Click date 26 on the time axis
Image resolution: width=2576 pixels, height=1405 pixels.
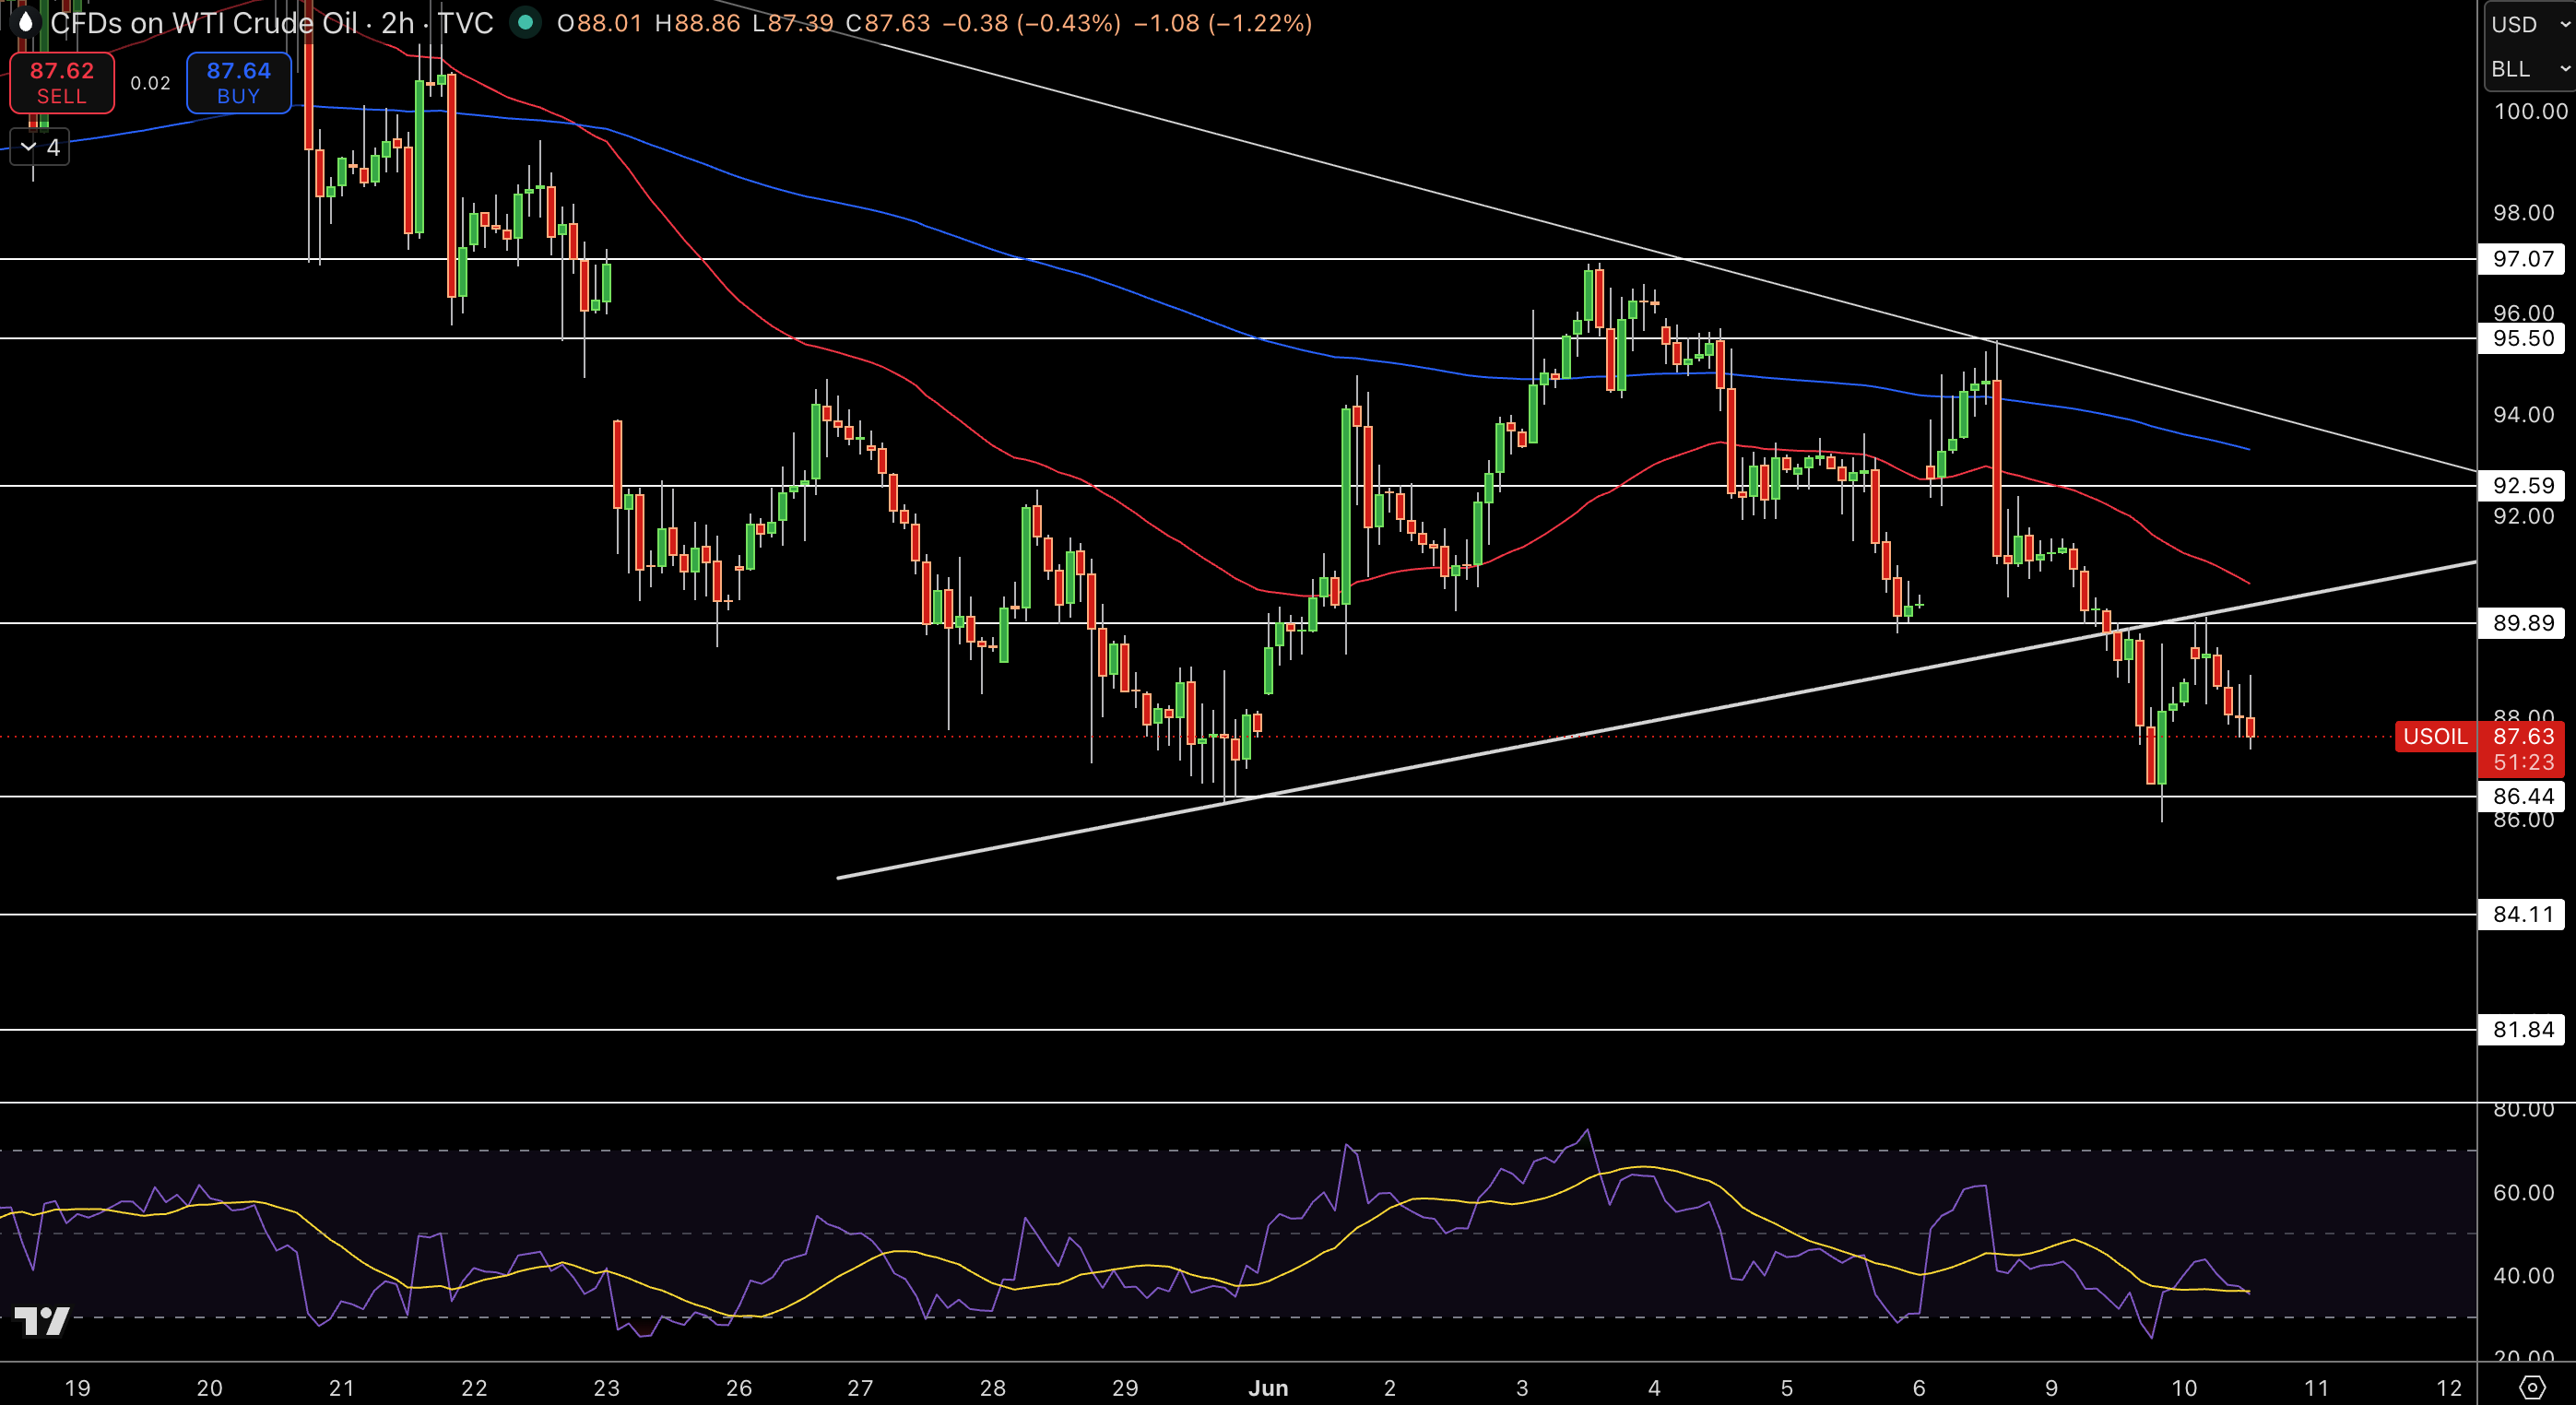point(739,1388)
